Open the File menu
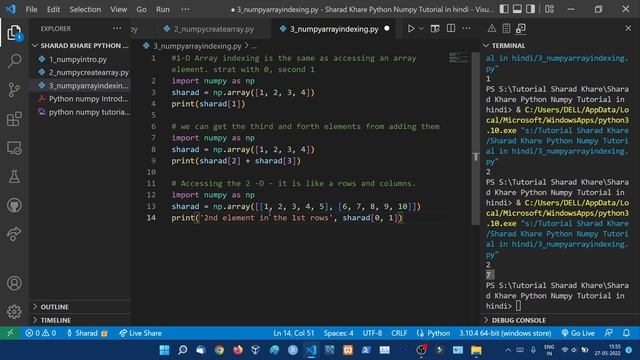The image size is (640, 360). click(x=31, y=9)
